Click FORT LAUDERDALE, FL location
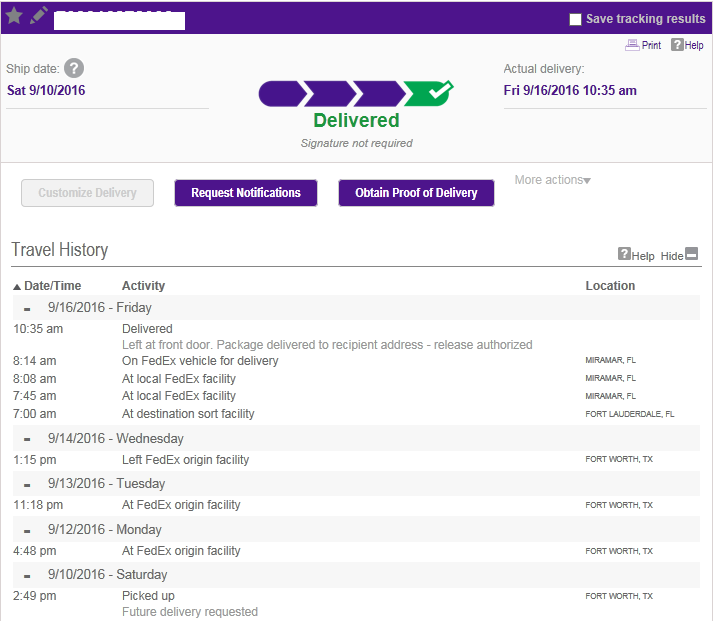The height and width of the screenshot is (621, 721). click(x=629, y=414)
